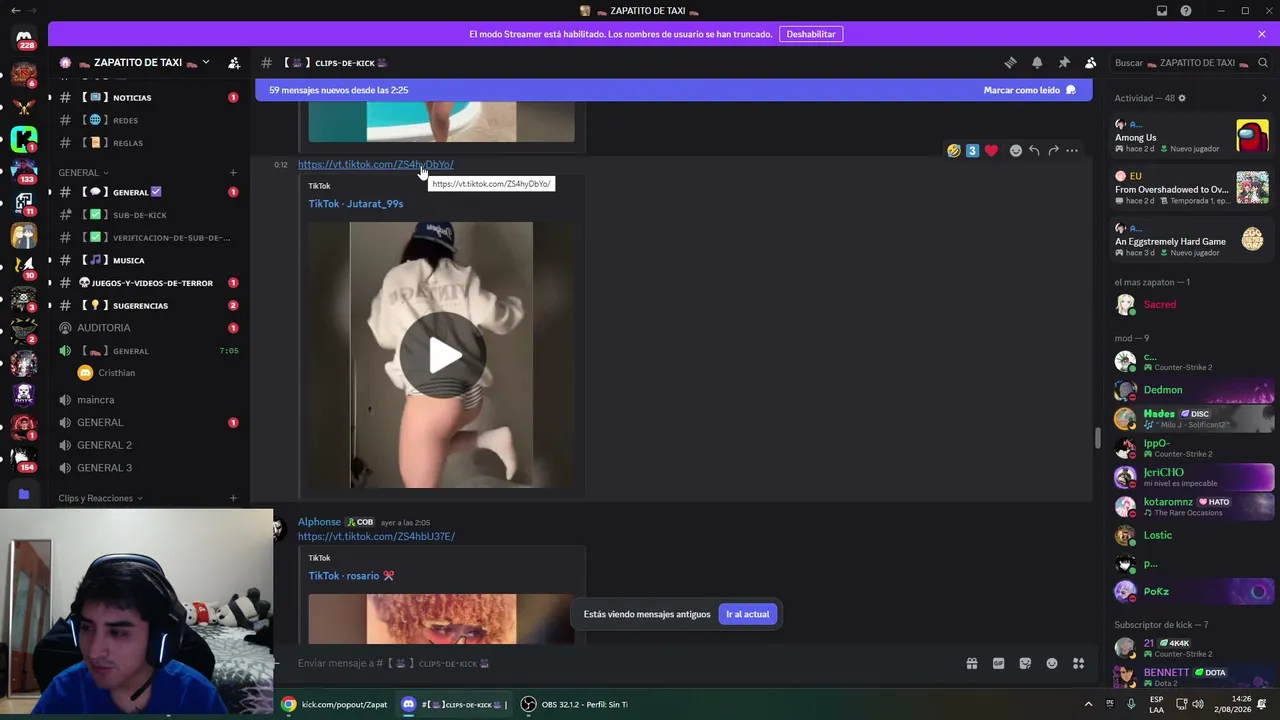This screenshot has width=1280, height=720.
Task: Open notification settings bell in channel header
Action: pos(1037,63)
